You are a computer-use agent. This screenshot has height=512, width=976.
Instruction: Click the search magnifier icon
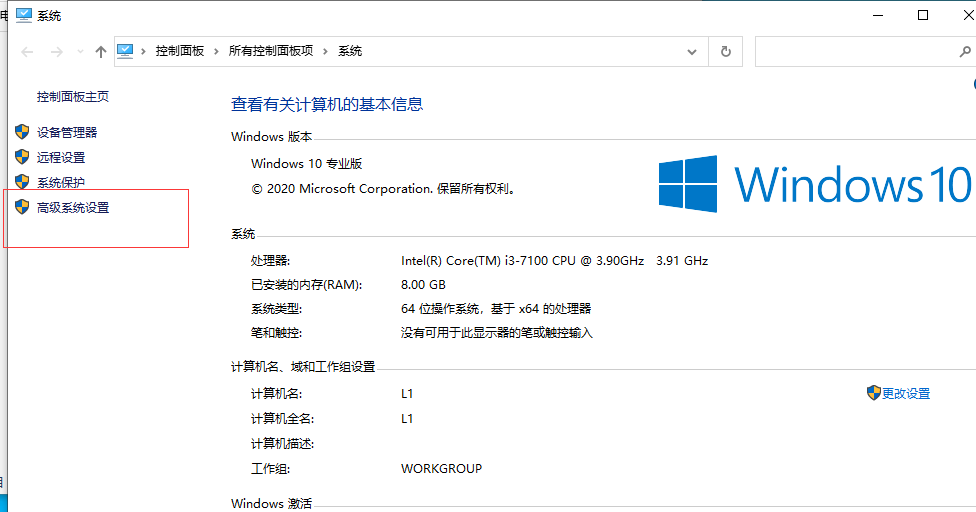tap(965, 52)
